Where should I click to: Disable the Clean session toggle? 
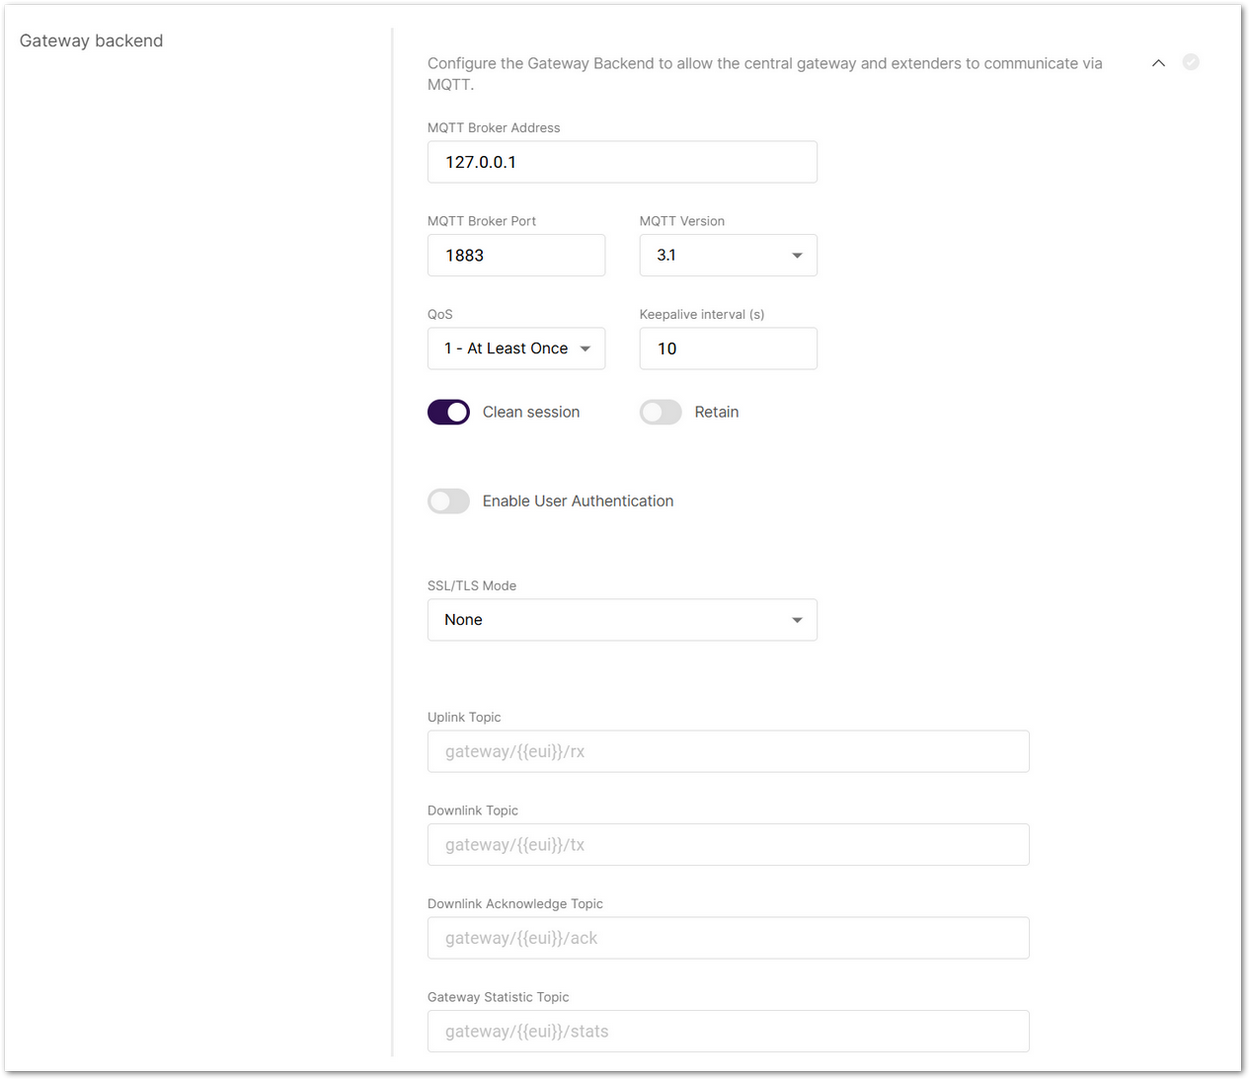tap(448, 411)
